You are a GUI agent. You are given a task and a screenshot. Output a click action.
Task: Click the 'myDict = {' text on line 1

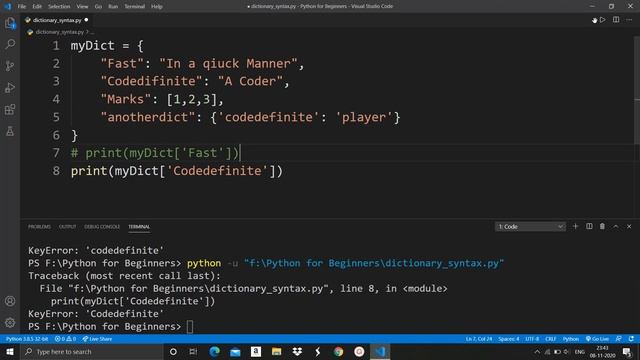click(107, 46)
